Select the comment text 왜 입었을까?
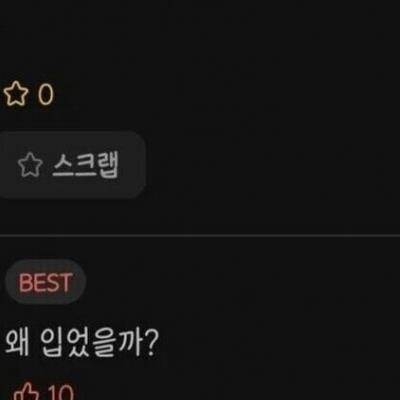 point(81,343)
